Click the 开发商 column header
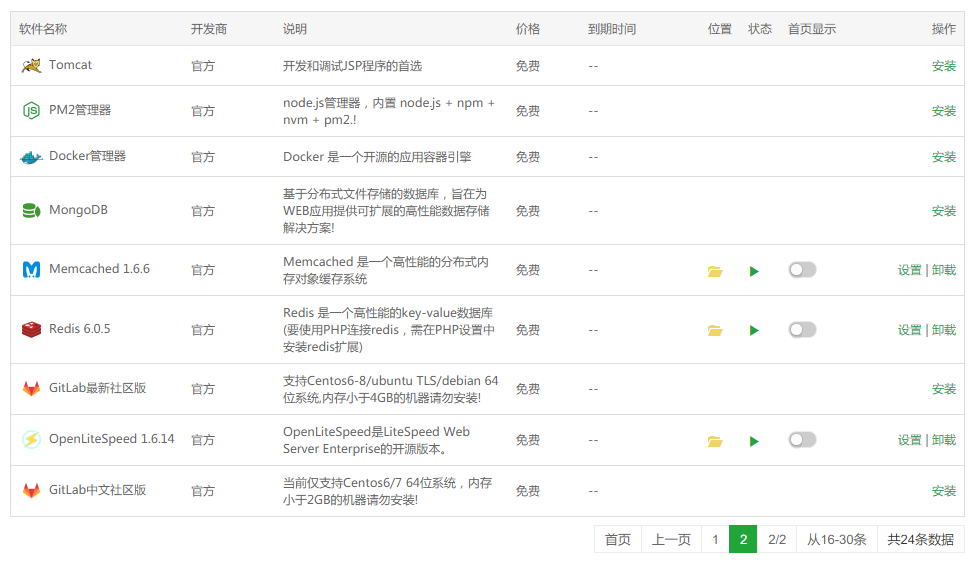The image size is (975, 569). tap(209, 29)
